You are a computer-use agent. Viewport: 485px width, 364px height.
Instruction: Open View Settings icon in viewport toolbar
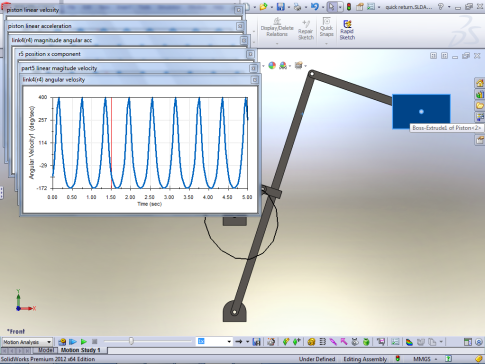(299, 66)
